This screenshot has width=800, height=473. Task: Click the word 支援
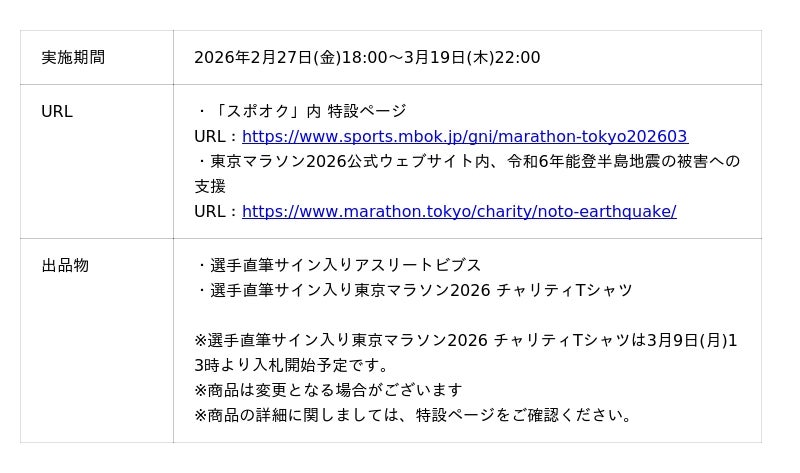(210, 186)
